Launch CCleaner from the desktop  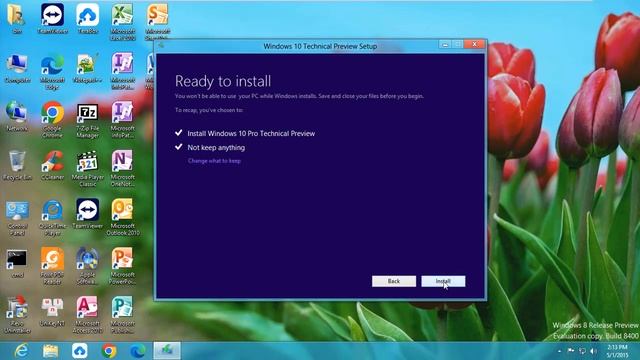(x=52, y=166)
